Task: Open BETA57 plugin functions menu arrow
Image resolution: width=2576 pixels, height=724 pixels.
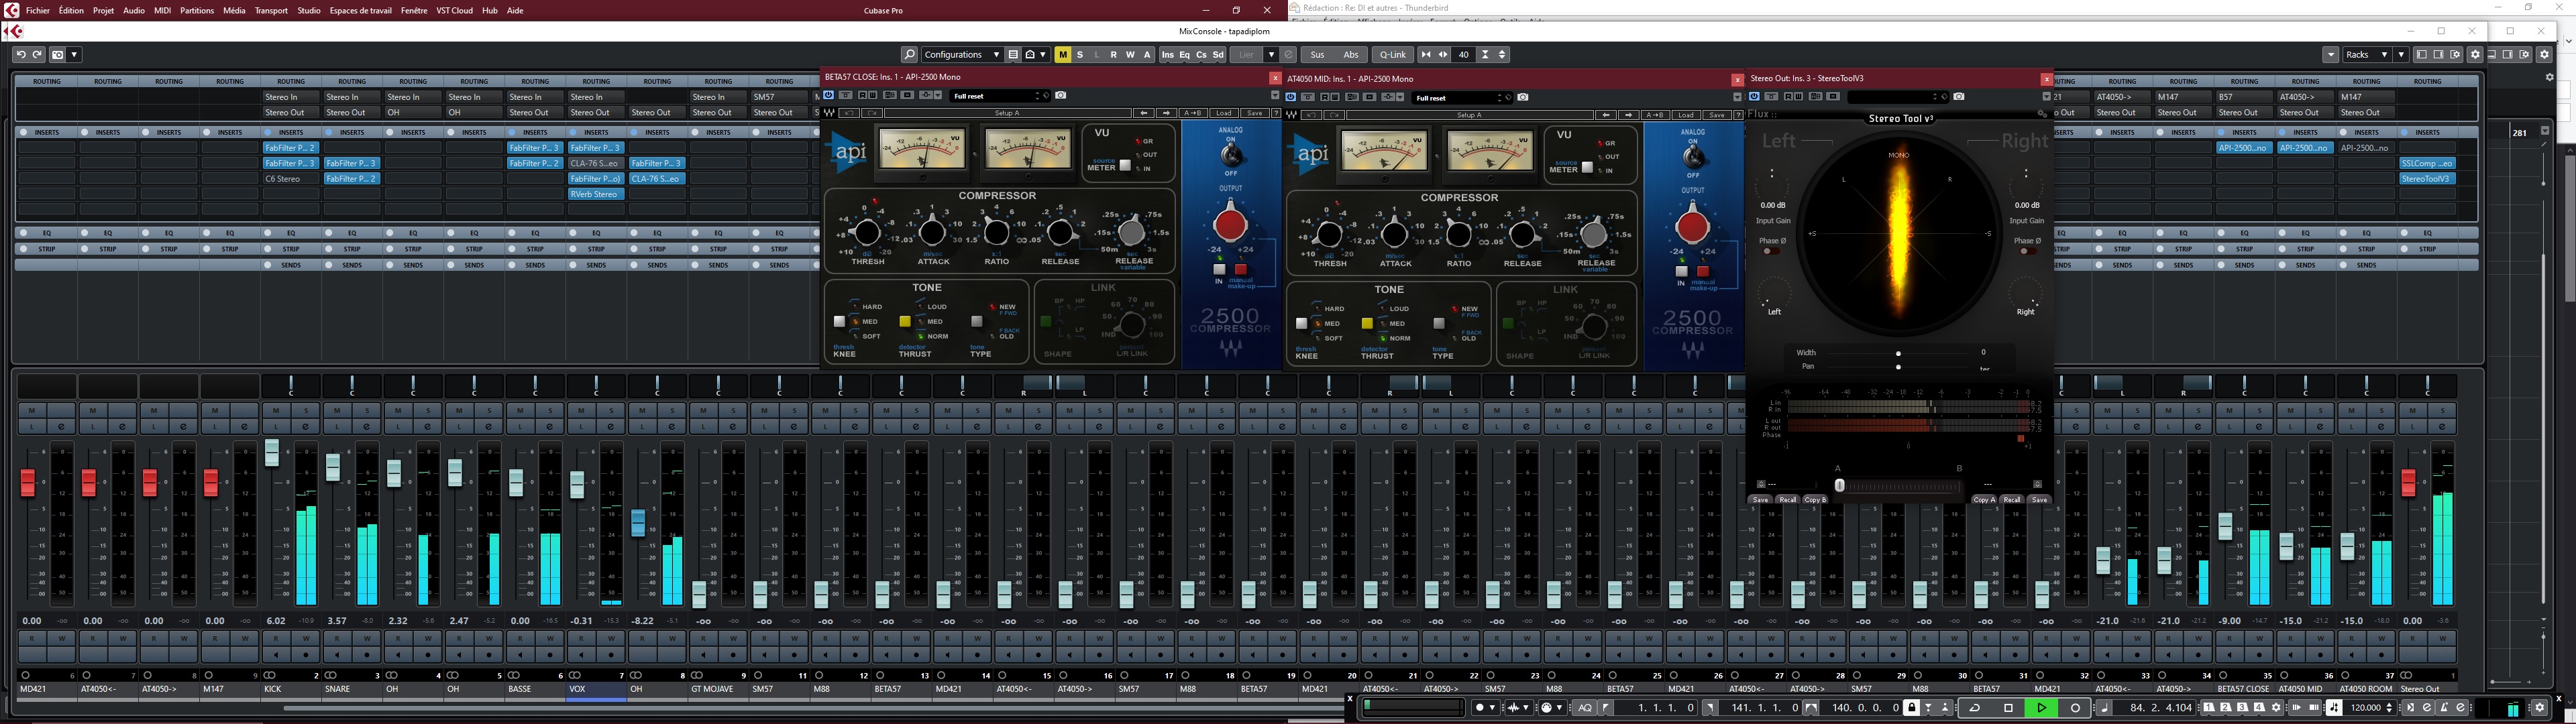Action: (1275, 95)
